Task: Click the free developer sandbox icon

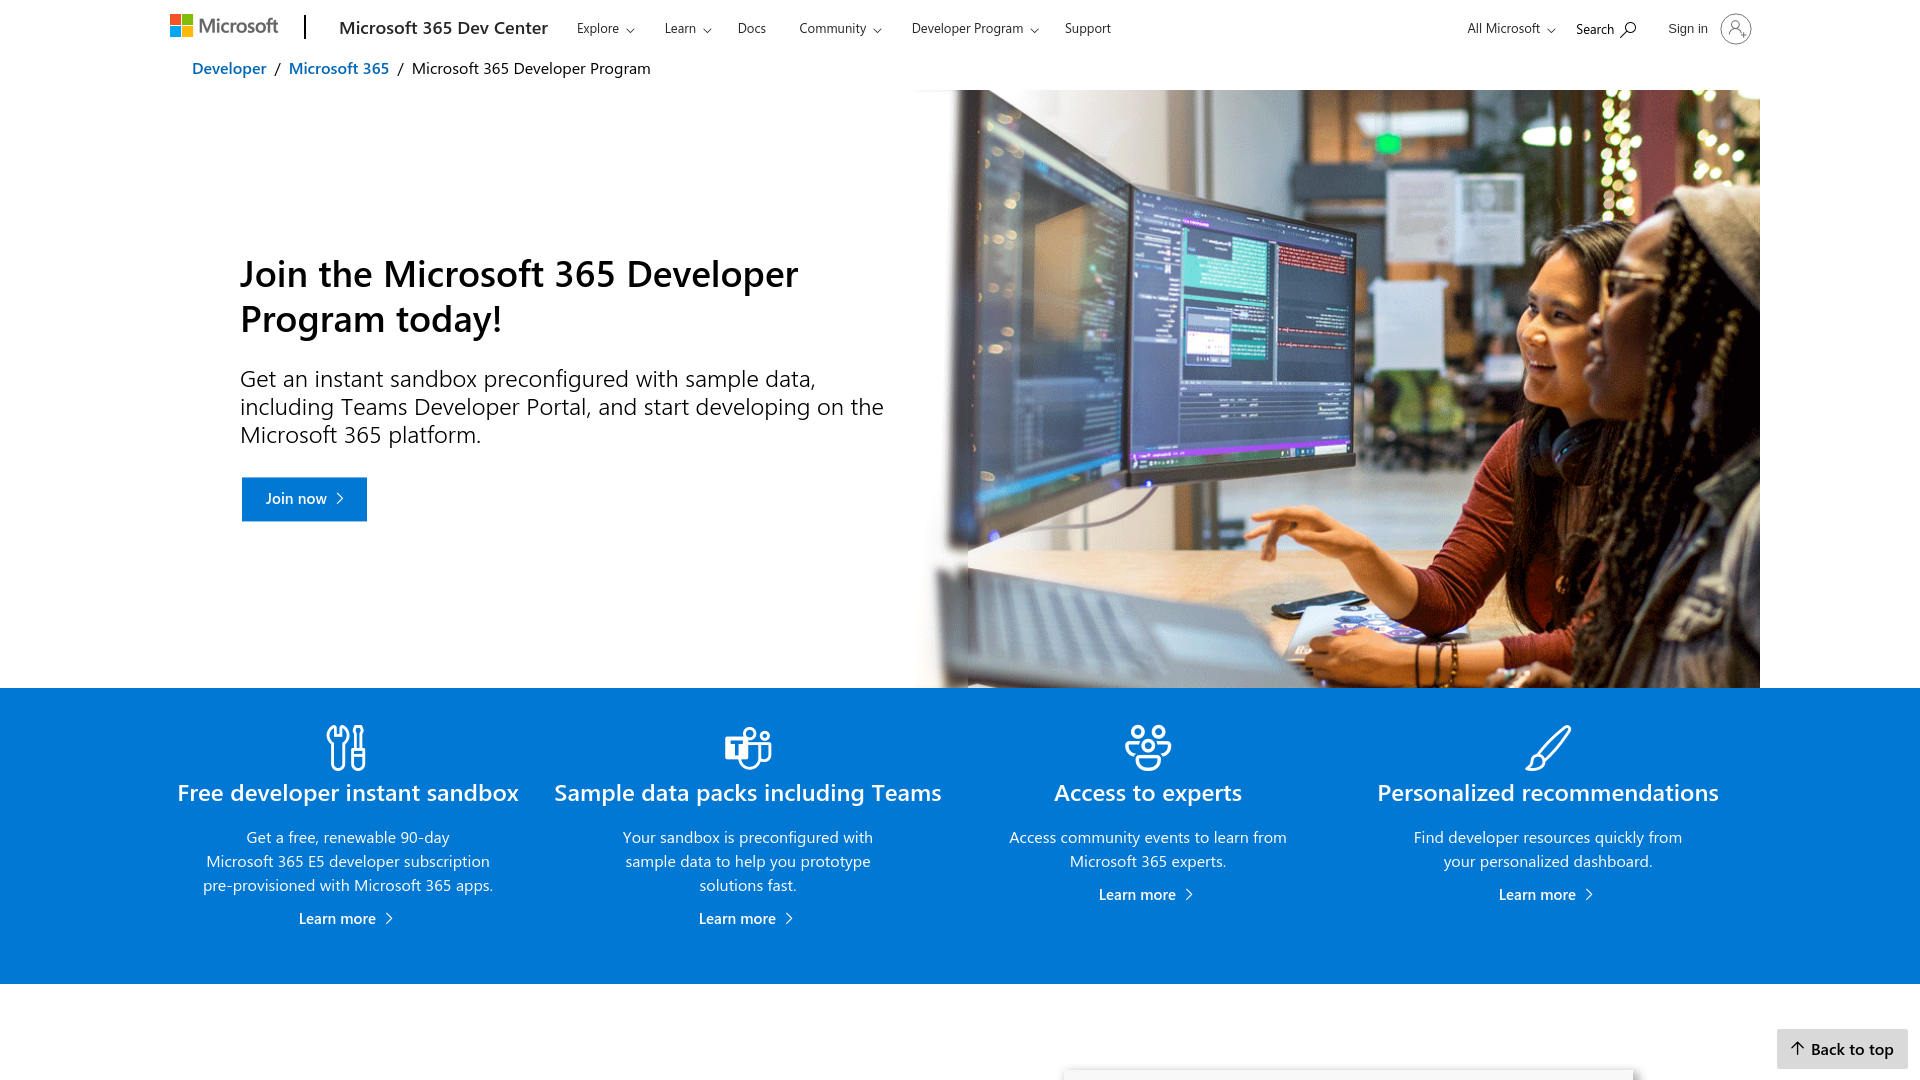Action: (348, 748)
